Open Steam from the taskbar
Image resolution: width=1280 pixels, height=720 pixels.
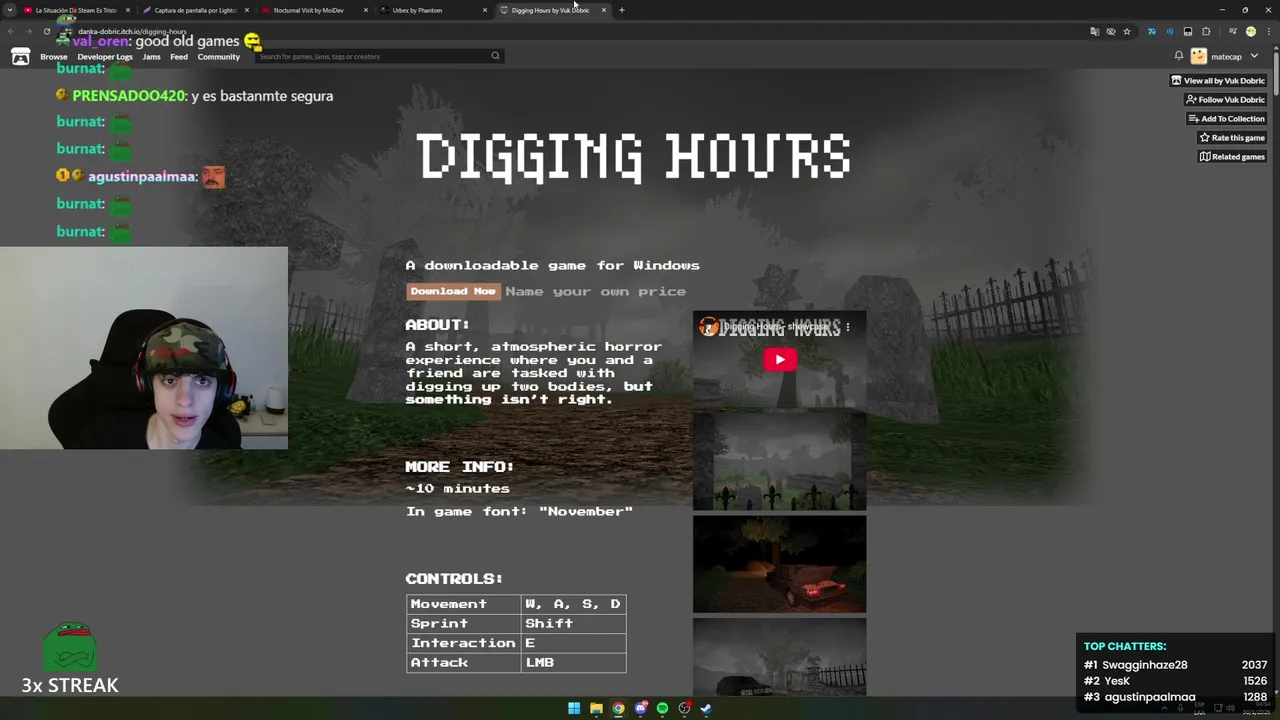click(x=706, y=708)
